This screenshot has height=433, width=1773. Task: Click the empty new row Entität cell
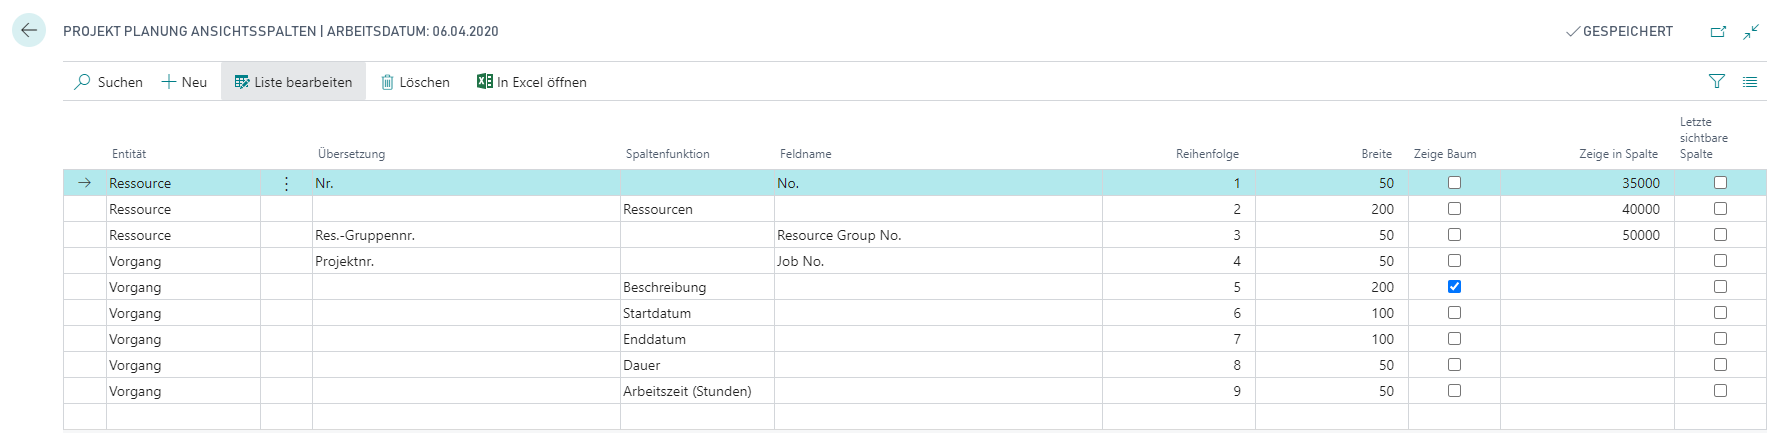coord(183,417)
